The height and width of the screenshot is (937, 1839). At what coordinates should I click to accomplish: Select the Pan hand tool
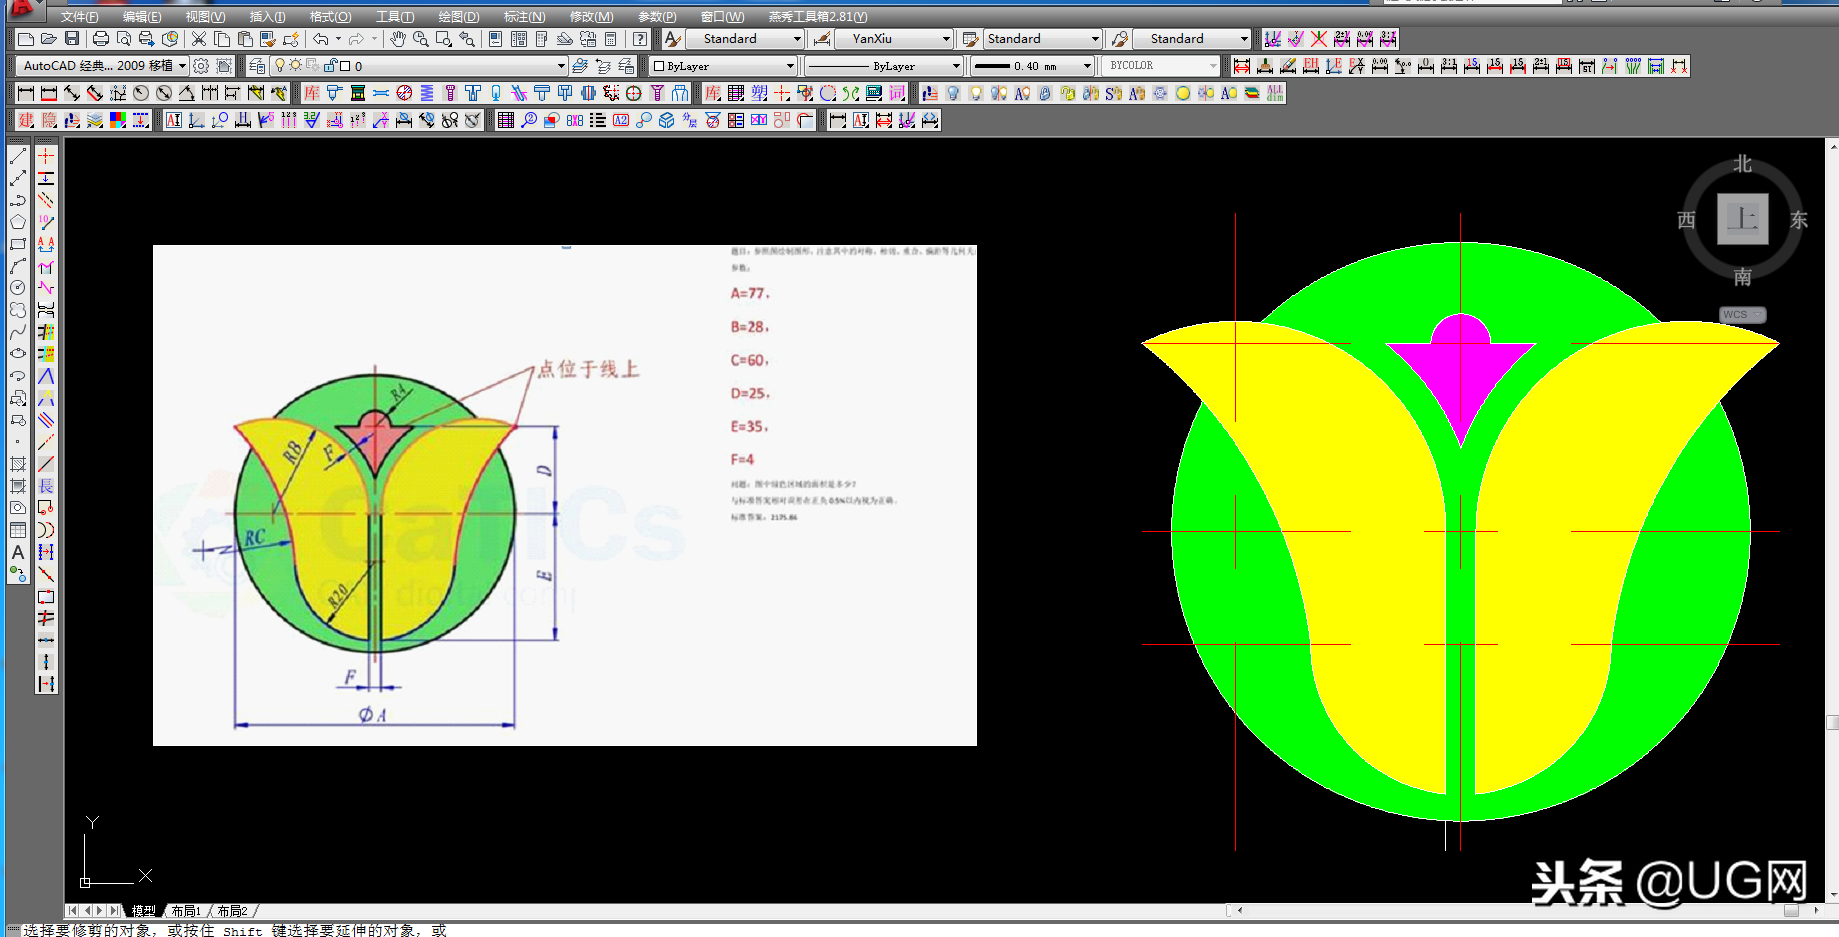(x=398, y=39)
